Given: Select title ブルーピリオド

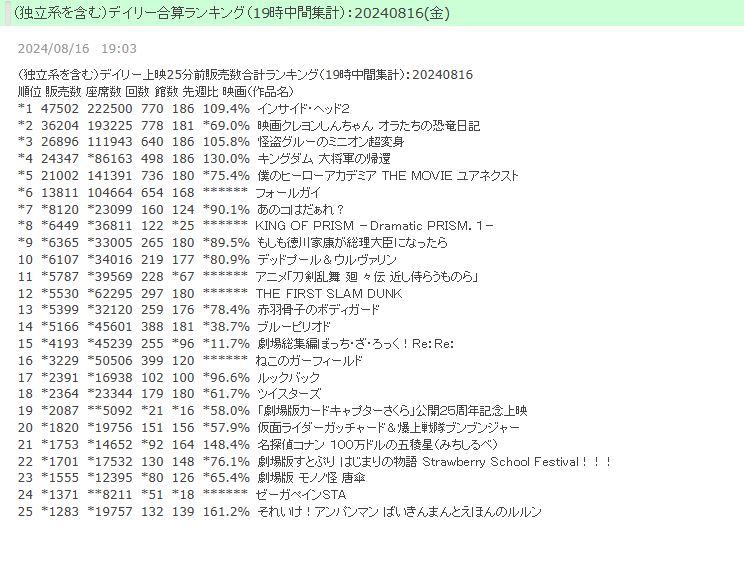Looking at the screenshot, I should click(294, 327).
